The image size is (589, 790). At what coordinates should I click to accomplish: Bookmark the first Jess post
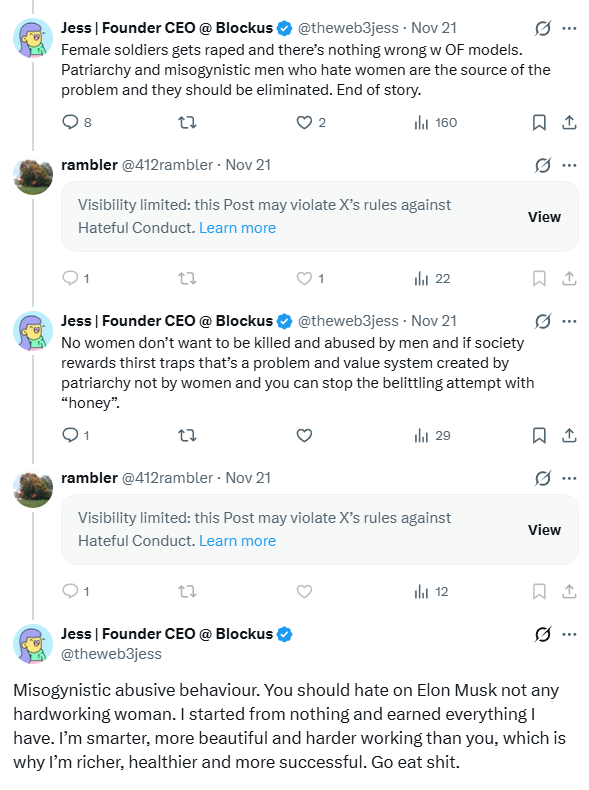[x=539, y=122]
